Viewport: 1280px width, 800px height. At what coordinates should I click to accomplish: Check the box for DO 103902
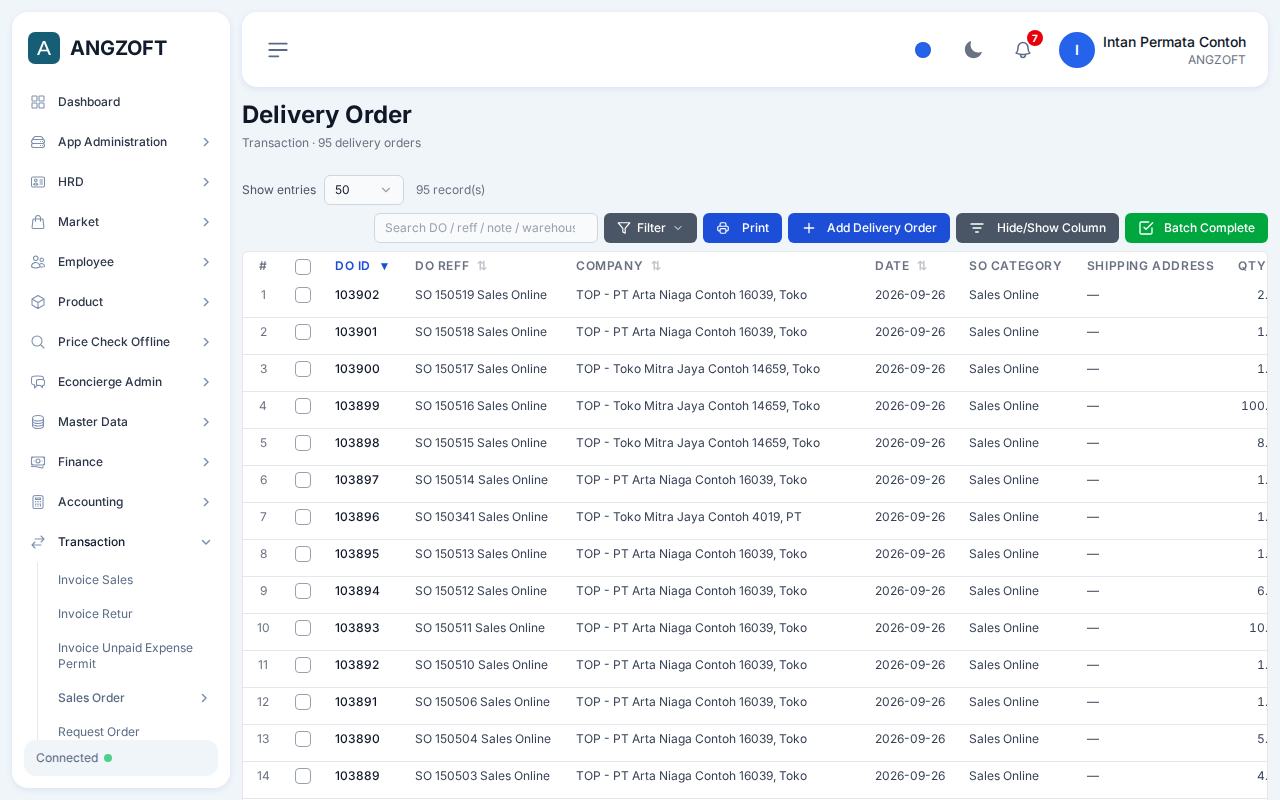point(303,295)
